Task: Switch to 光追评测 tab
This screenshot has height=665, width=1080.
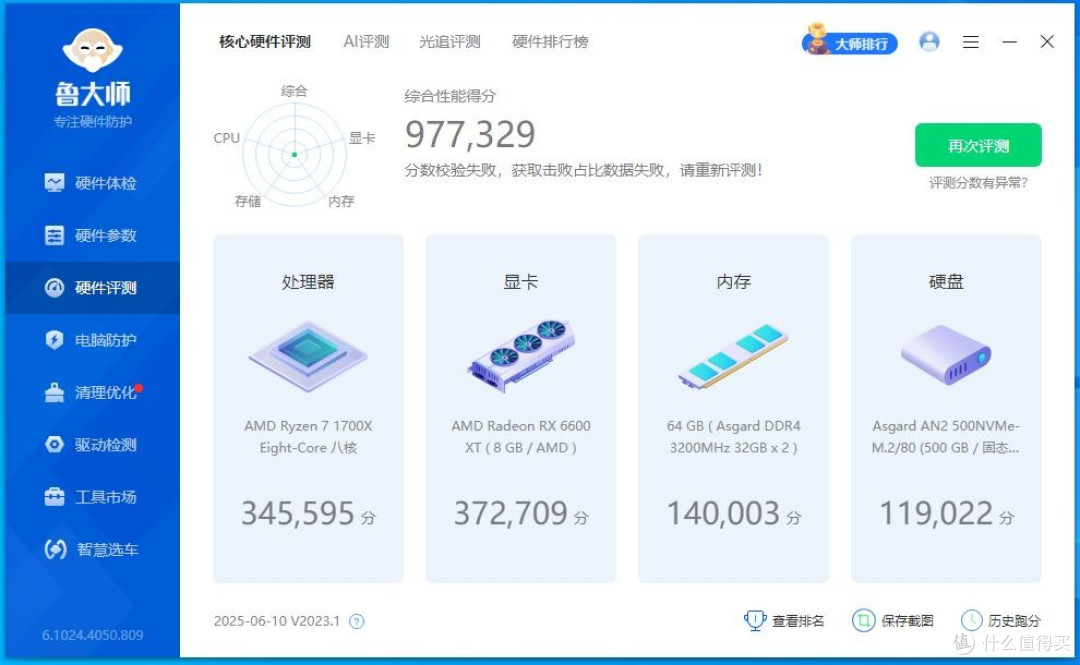Action: 450,42
